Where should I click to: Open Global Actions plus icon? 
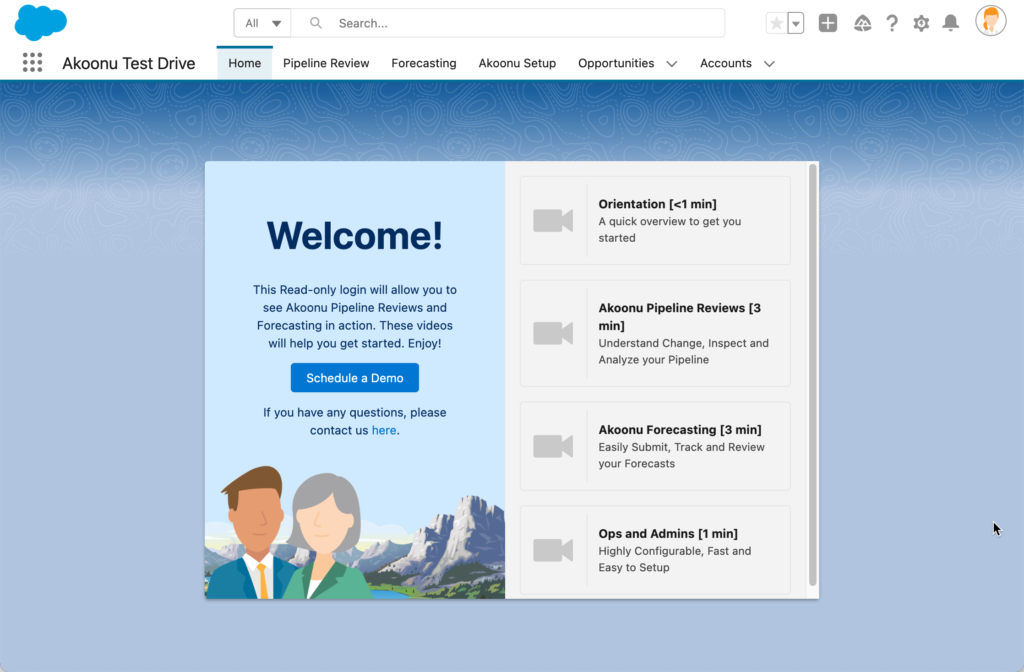pyautogui.click(x=828, y=23)
